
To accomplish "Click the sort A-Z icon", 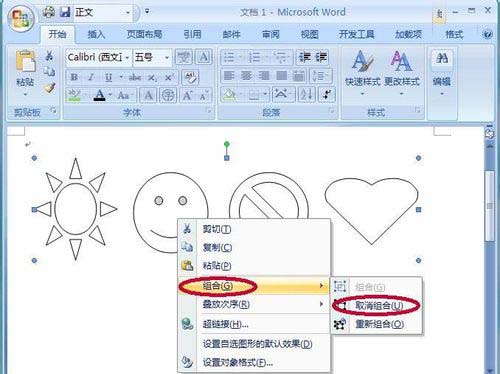I will click(306, 95).
